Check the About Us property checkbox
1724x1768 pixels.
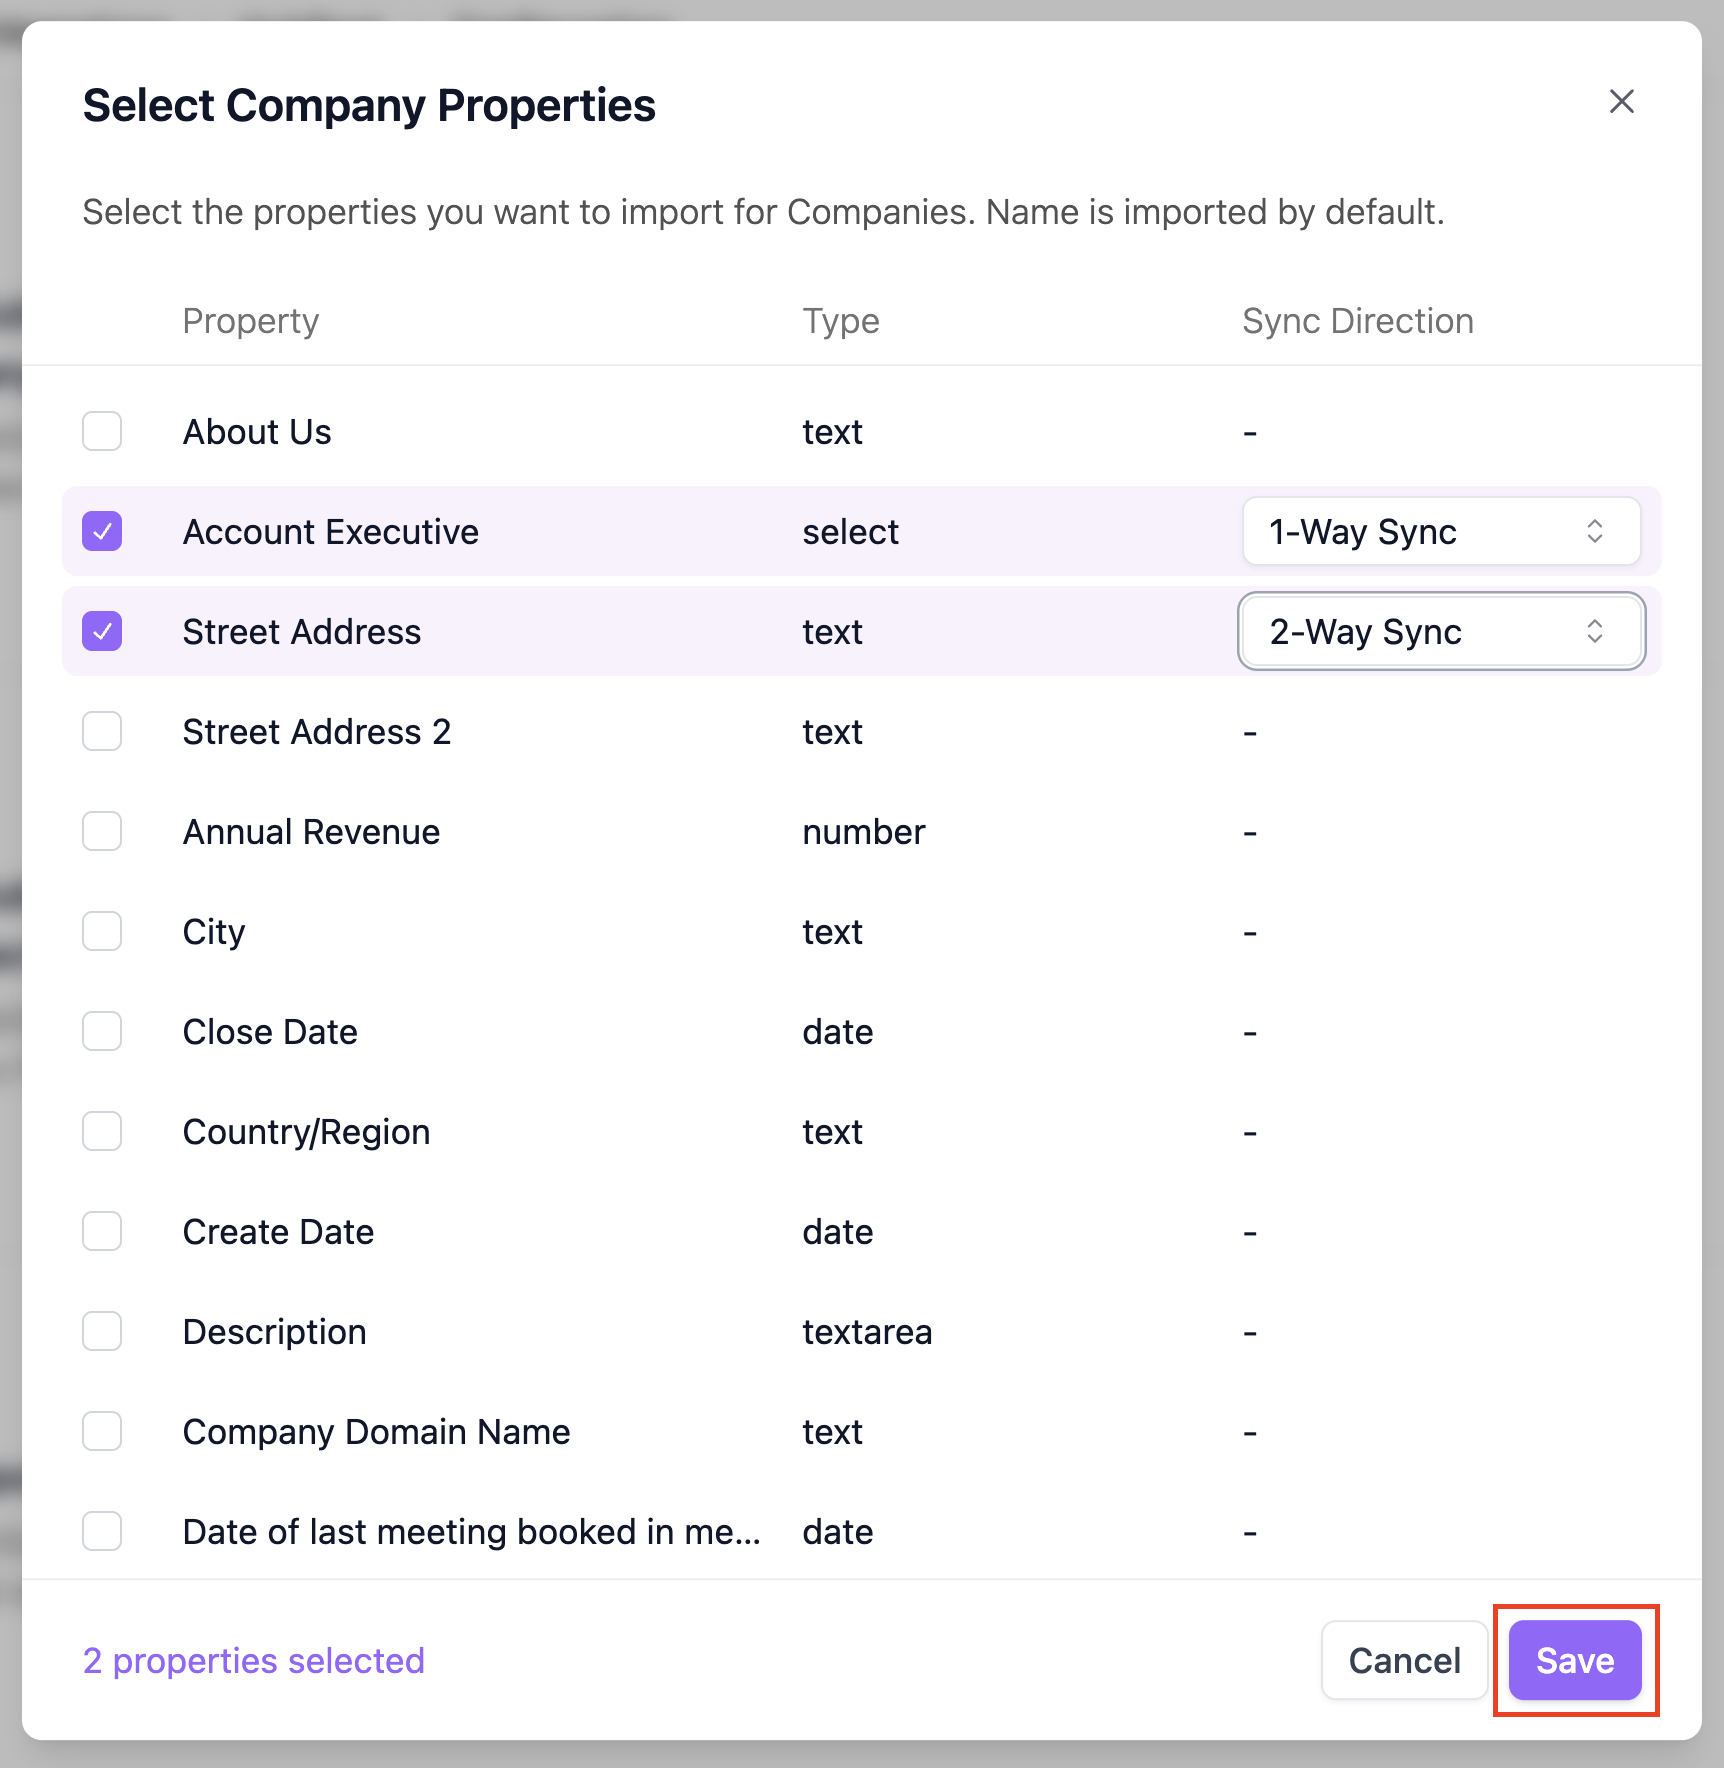coord(102,431)
